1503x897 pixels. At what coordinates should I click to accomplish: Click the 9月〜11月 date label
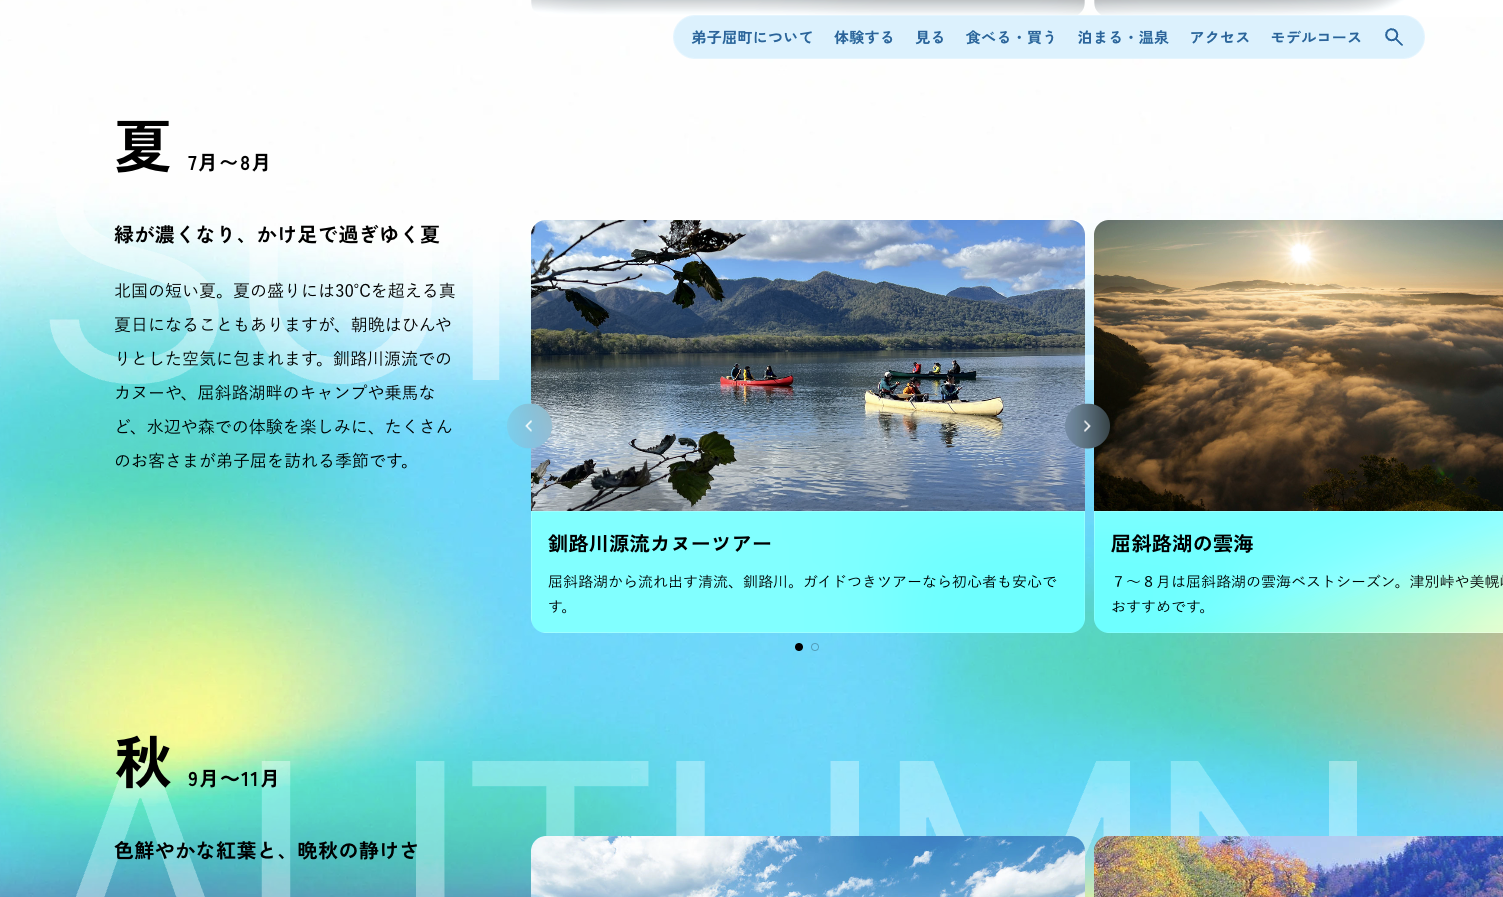pos(233,778)
